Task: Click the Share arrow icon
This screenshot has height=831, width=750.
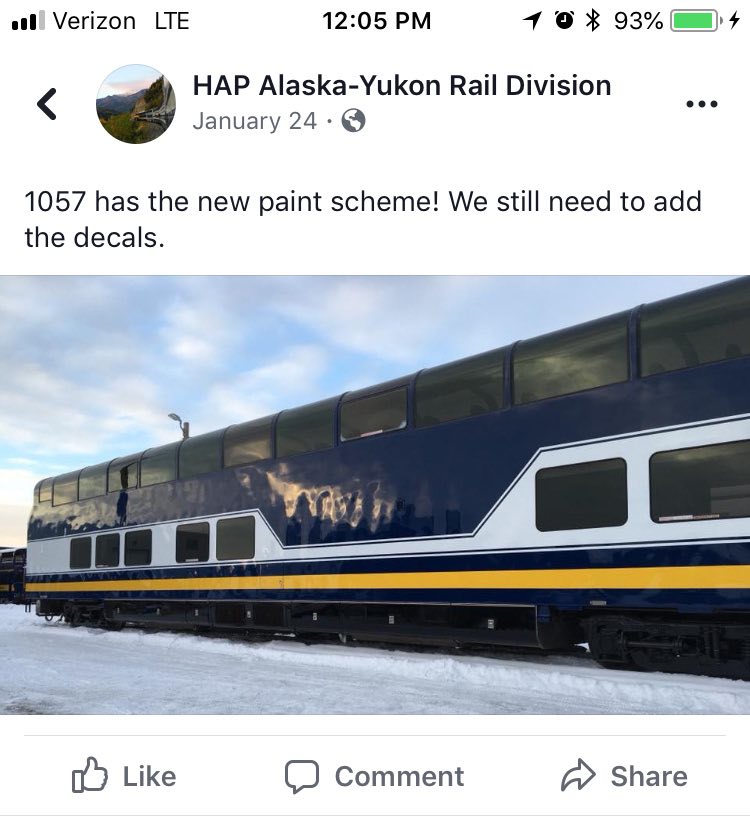Action: click(x=579, y=775)
